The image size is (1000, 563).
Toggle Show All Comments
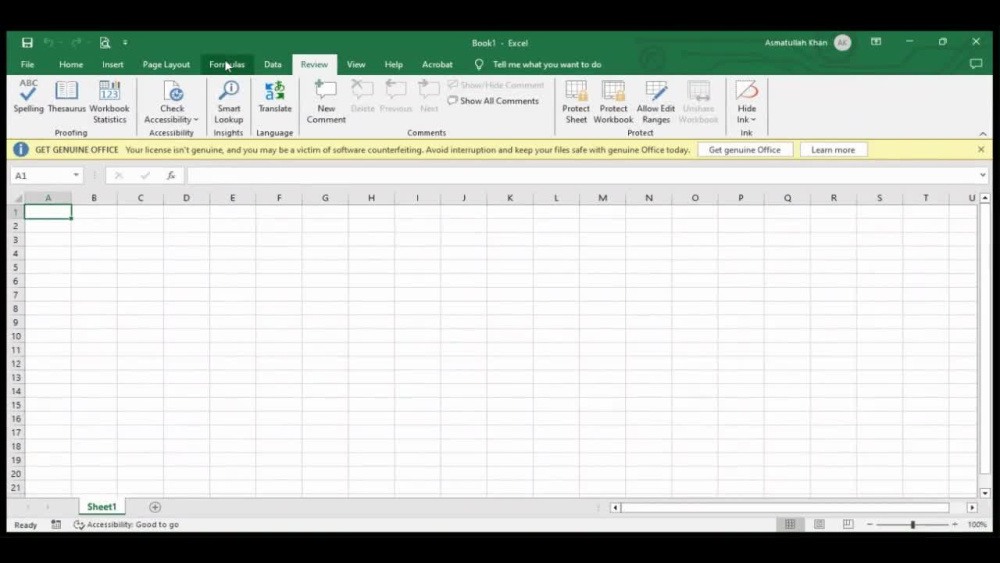tap(493, 101)
